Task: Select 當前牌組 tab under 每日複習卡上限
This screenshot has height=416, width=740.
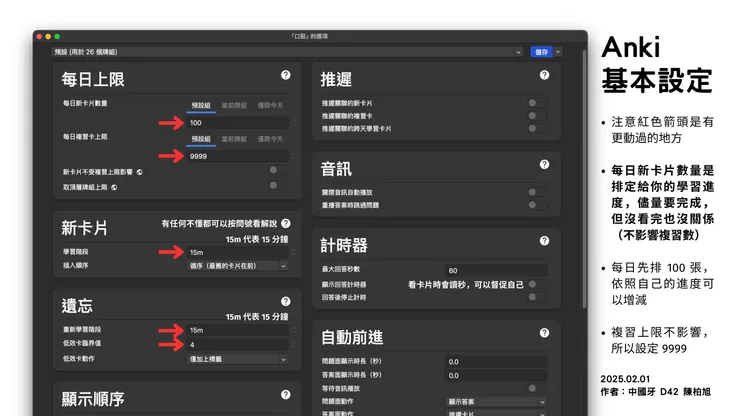Action: coord(234,139)
